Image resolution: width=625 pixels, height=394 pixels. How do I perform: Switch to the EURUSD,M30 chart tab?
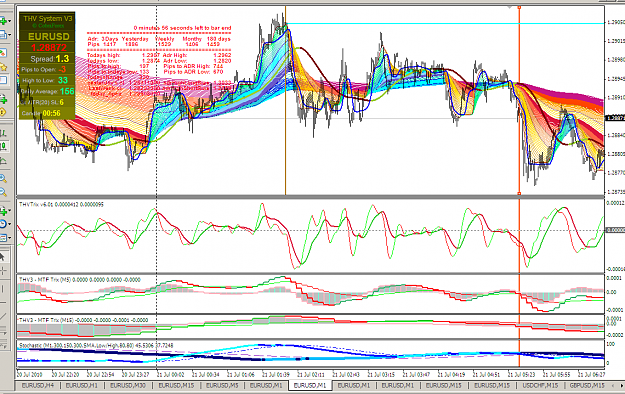[x=128, y=386]
